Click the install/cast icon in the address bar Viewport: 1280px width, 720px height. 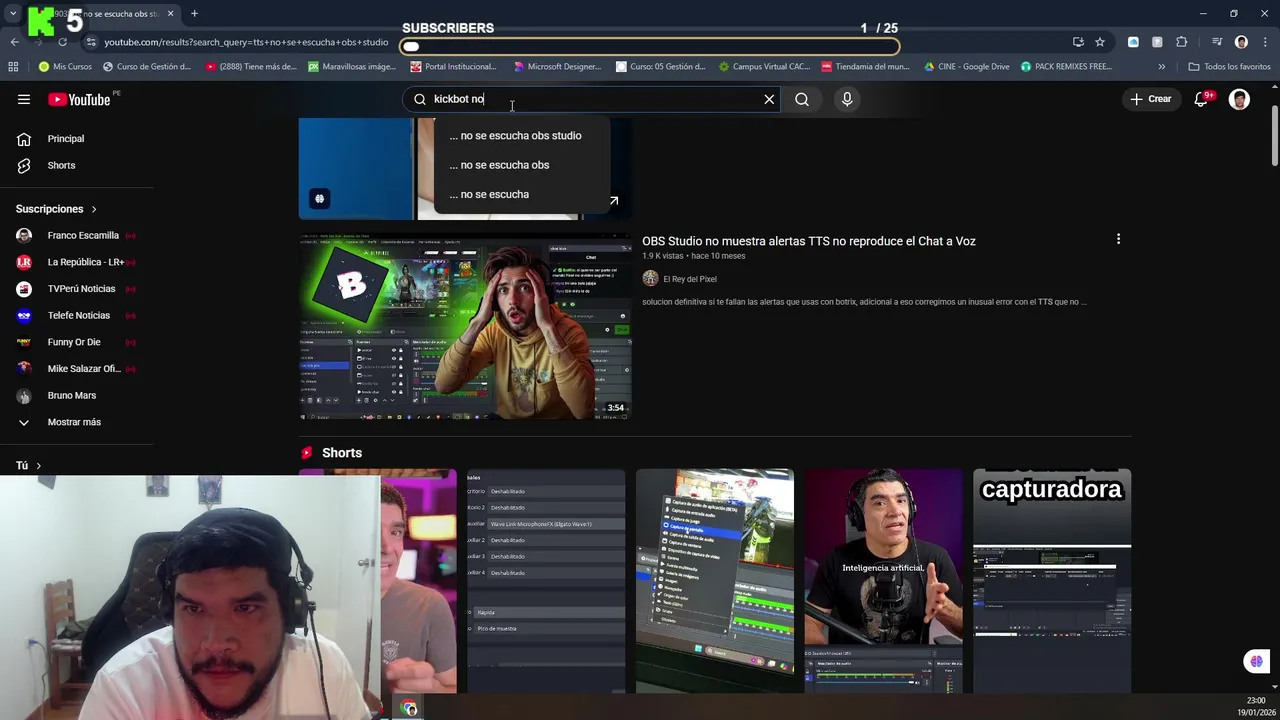[x=1078, y=42]
